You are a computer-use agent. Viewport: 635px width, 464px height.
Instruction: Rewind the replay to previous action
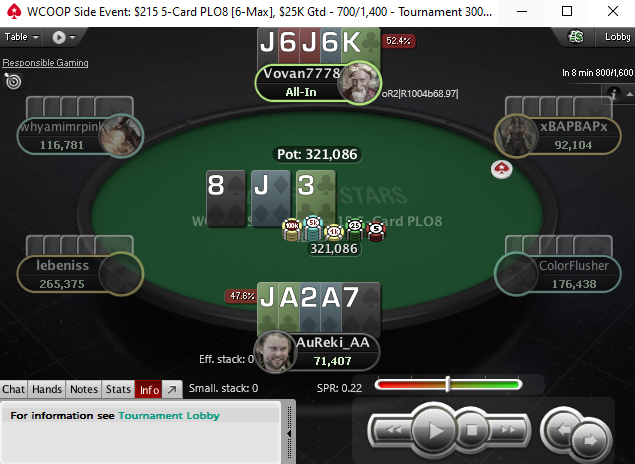tap(393, 430)
